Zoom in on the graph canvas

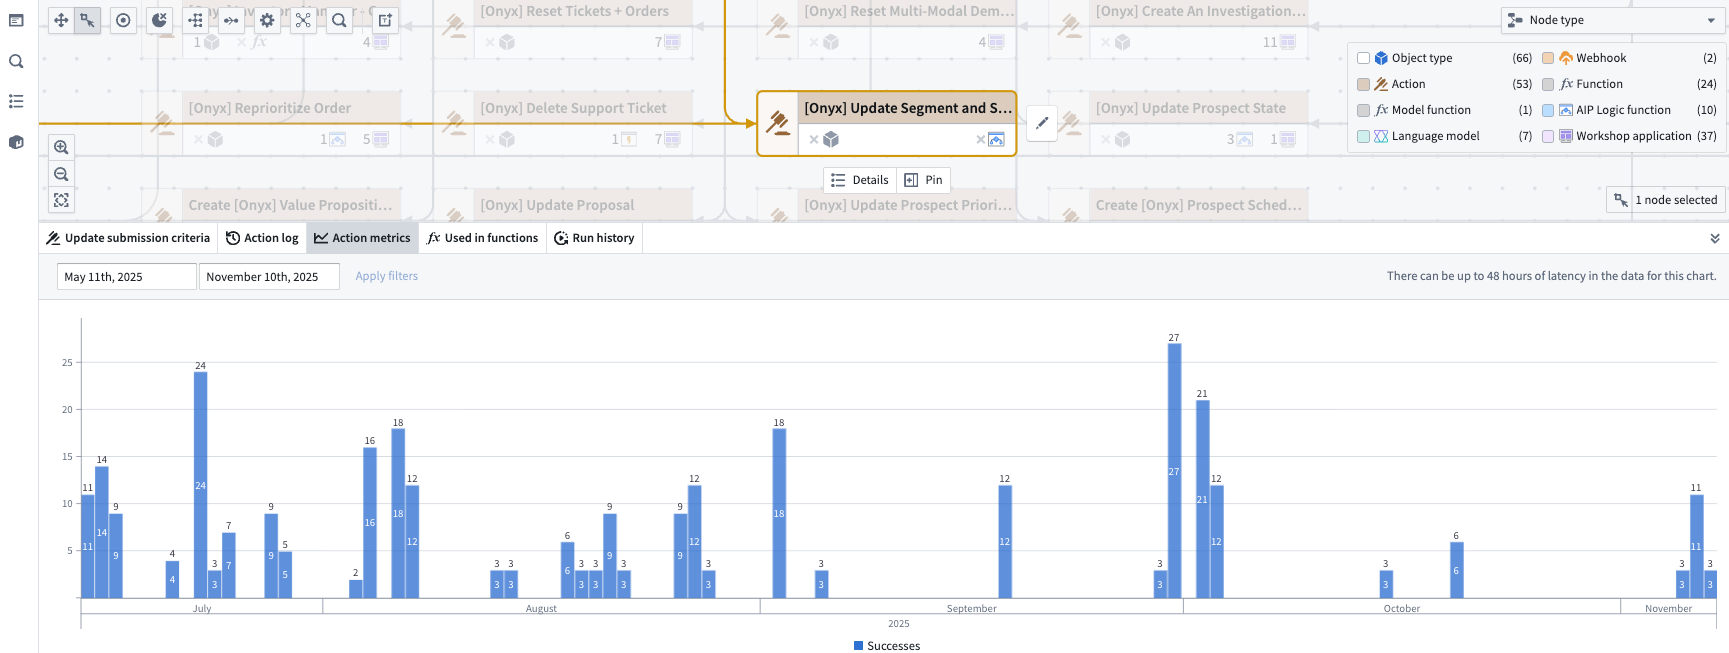coord(61,147)
